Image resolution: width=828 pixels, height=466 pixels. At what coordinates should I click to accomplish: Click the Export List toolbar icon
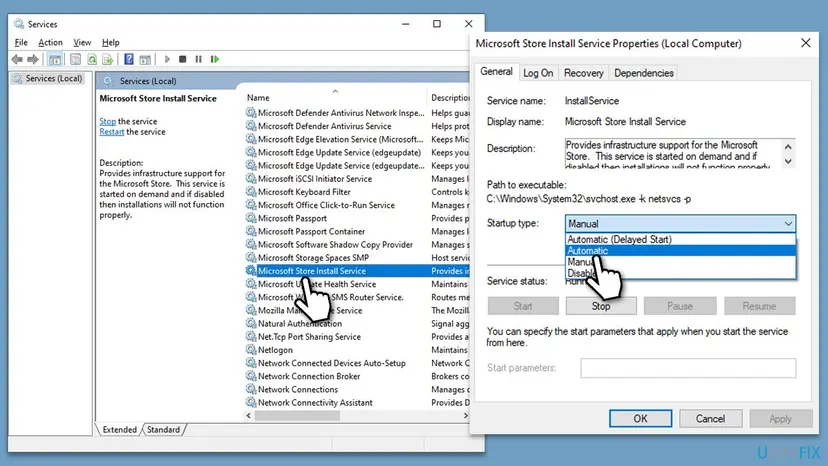(108, 59)
